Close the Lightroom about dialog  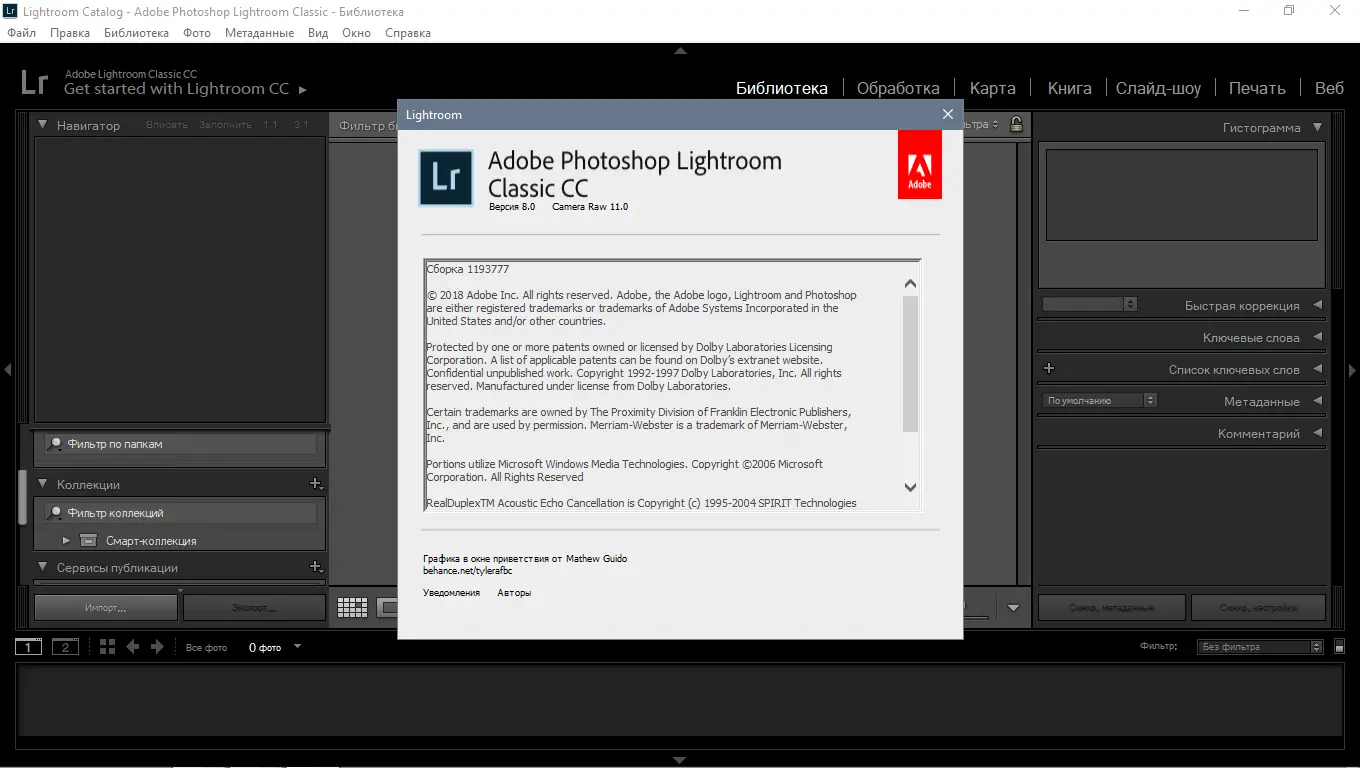tap(948, 114)
